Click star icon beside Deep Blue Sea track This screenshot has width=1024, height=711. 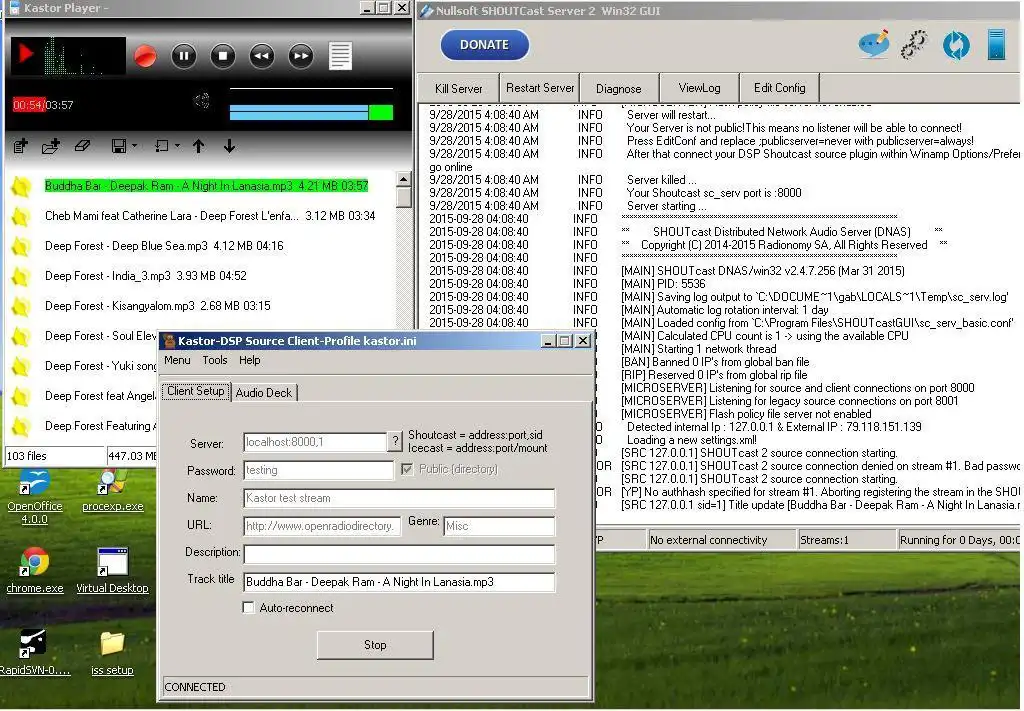[x=21, y=247]
